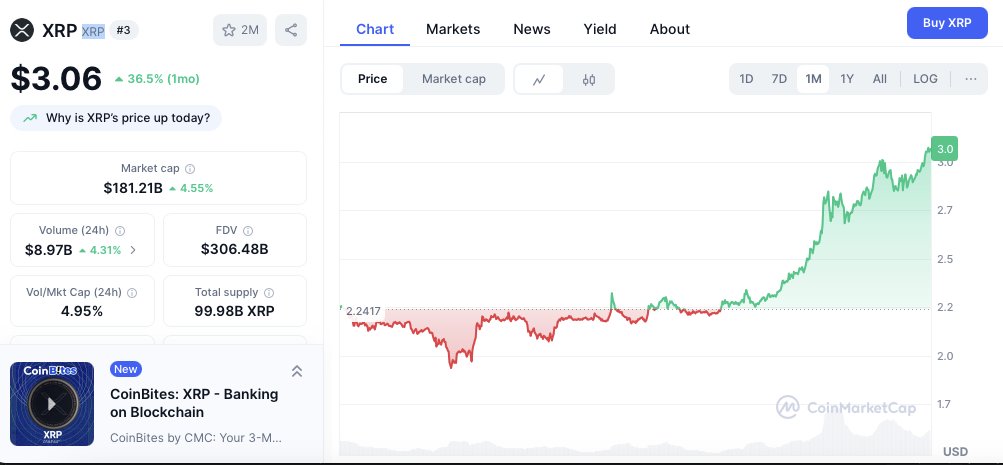
Task: Open Market cap info icon
Action: click(x=190, y=169)
